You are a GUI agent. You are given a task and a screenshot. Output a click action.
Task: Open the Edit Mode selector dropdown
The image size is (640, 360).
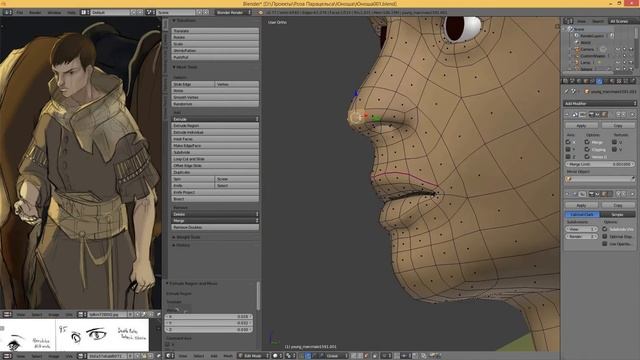pos(253,356)
